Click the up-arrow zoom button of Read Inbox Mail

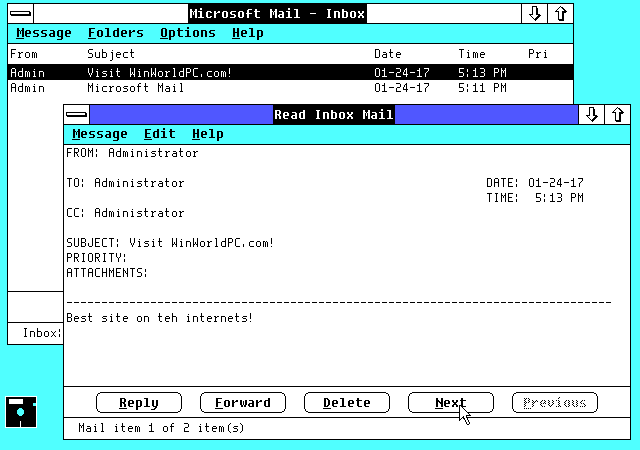coord(618,115)
